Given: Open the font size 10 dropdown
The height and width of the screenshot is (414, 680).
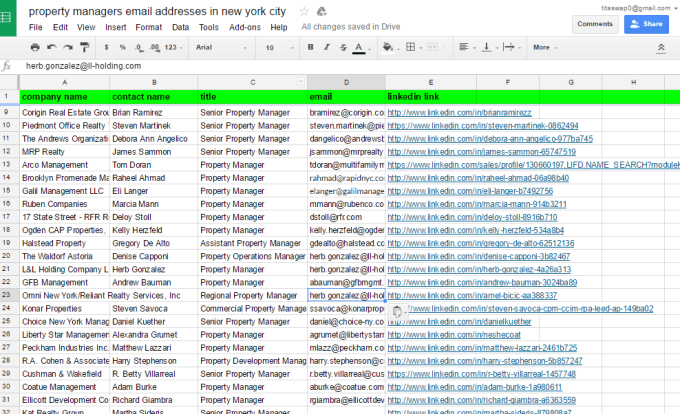Looking at the screenshot, I should [x=279, y=47].
